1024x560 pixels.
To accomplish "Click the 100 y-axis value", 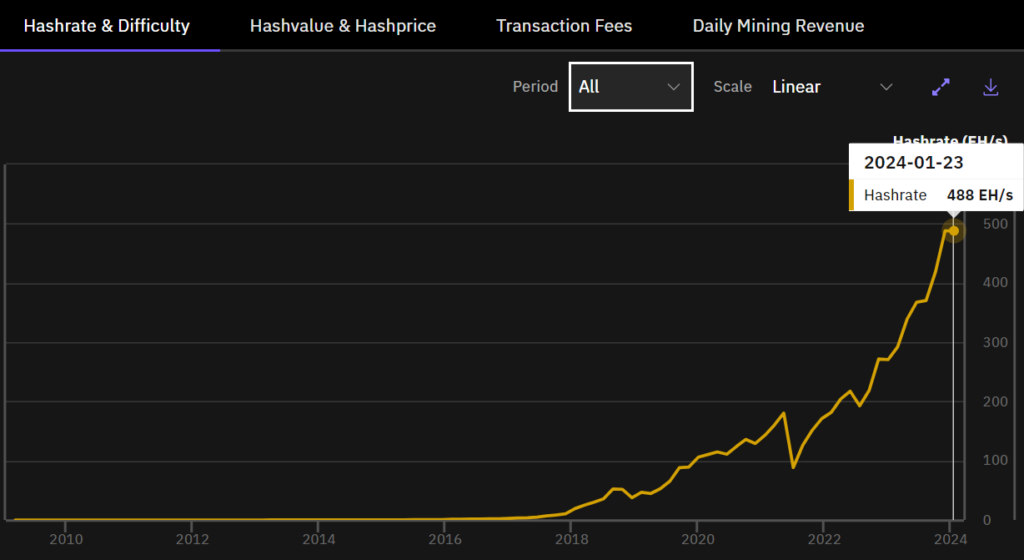I will [x=995, y=460].
